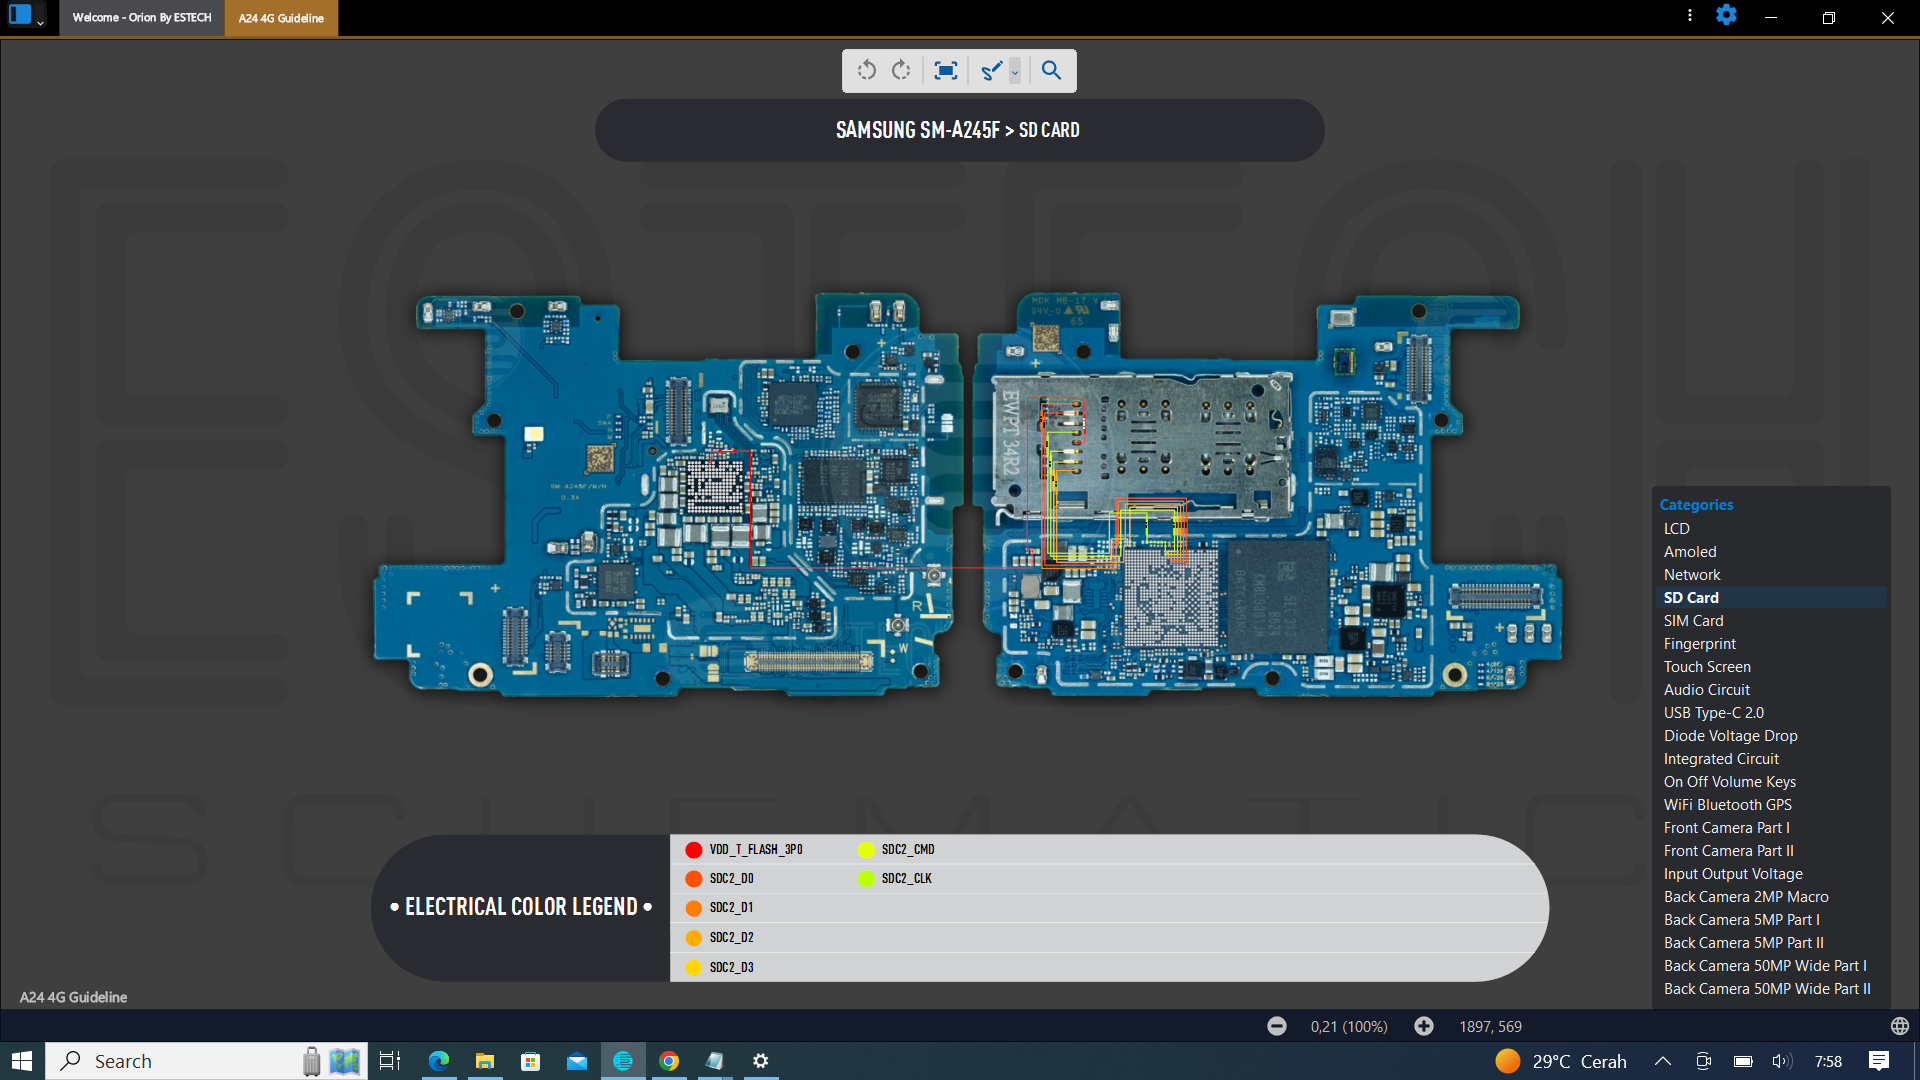This screenshot has width=1920, height=1080.
Task: Click the red VDD_T_FLASH_3P0 legend swatch
Action: pyautogui.click(x=694, y=850)
